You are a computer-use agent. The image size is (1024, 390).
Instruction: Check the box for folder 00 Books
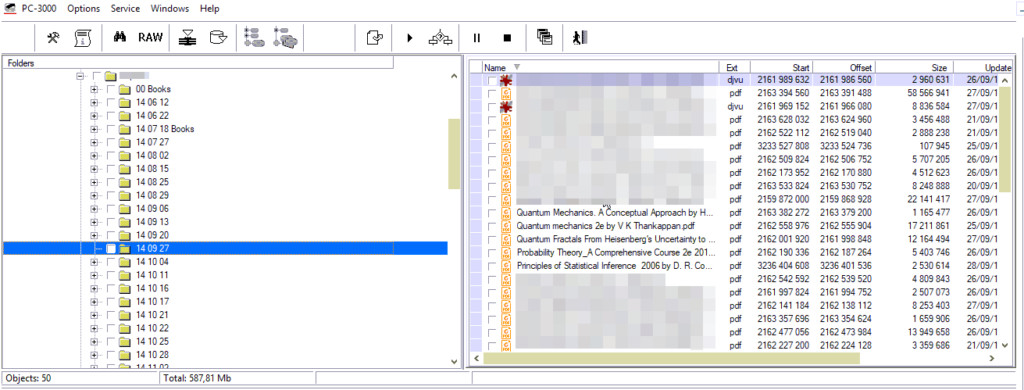tap(111, 89)
